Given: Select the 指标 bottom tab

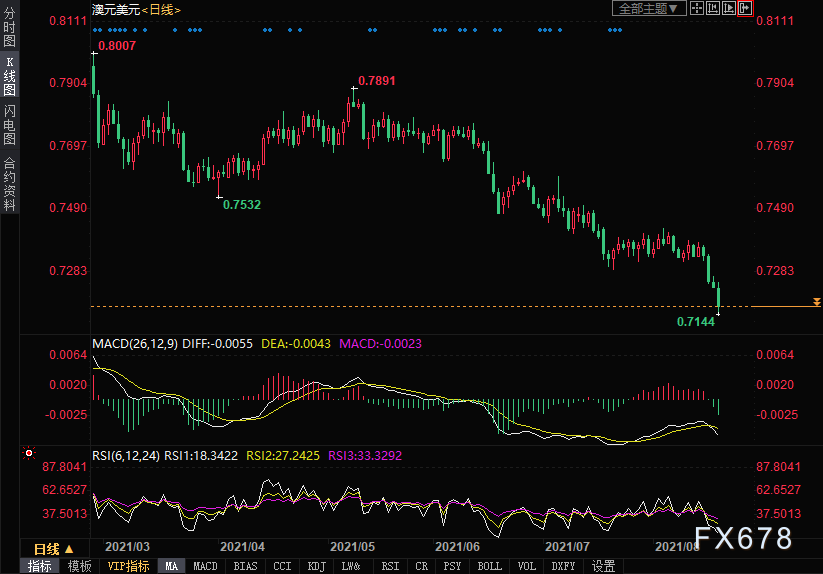Looking at the screenshot, I should coord(40,566).
